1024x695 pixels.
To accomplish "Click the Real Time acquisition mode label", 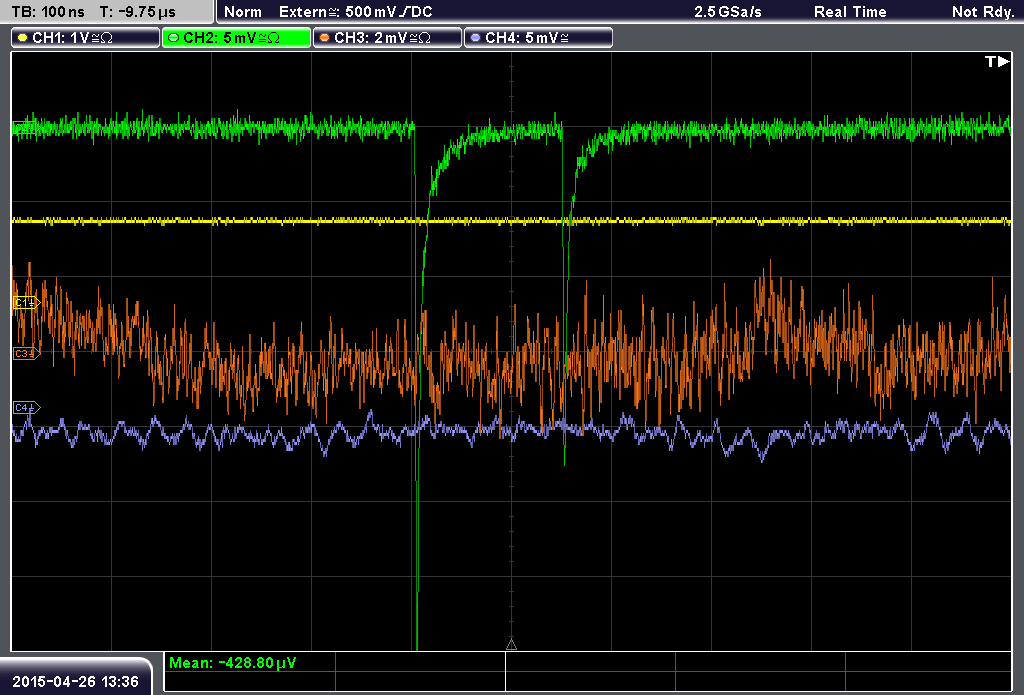I will point(850,12).
